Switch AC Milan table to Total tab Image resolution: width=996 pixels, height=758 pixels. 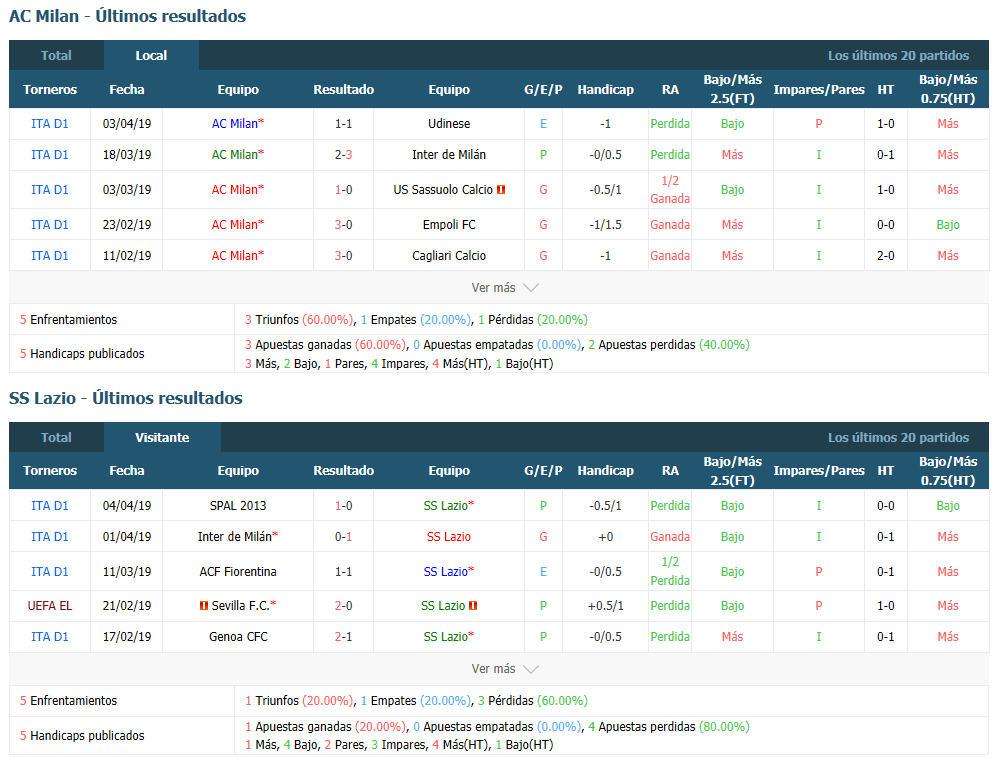point(57,55)
